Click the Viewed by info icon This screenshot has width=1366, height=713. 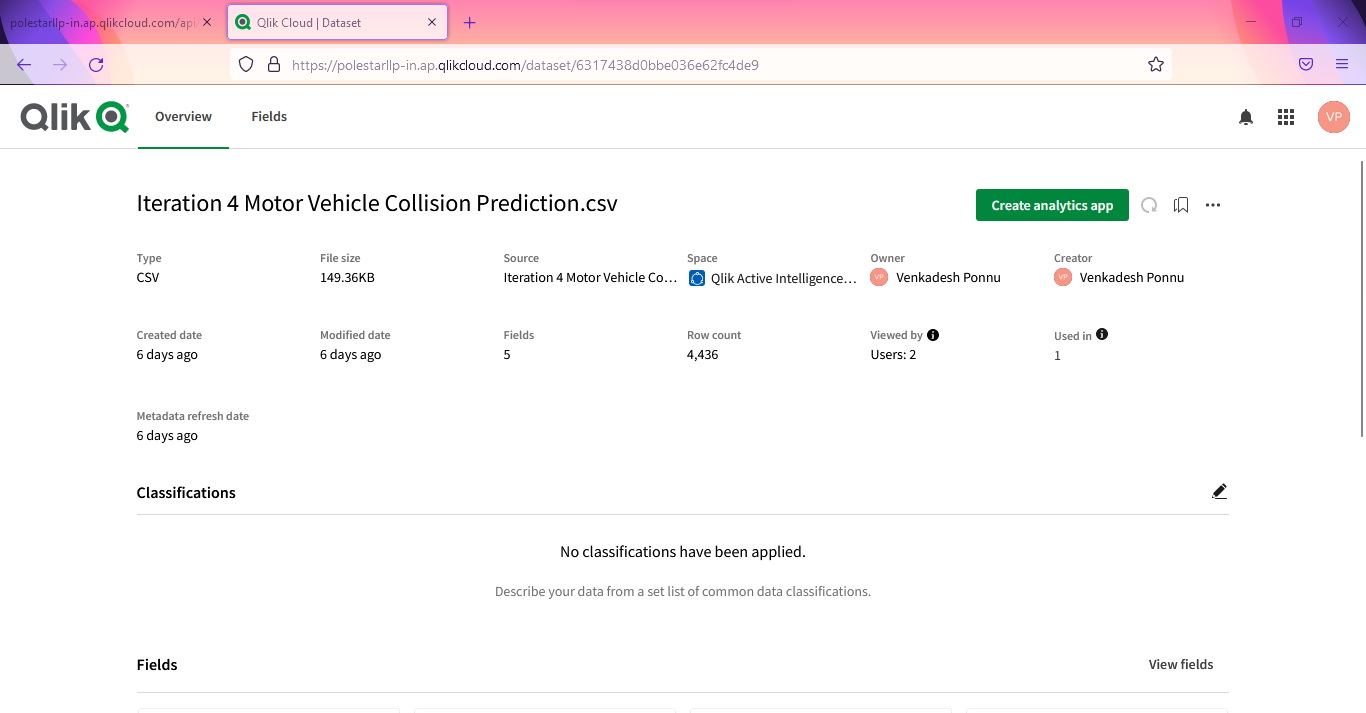pyautogui.click(x=933, y=335)
